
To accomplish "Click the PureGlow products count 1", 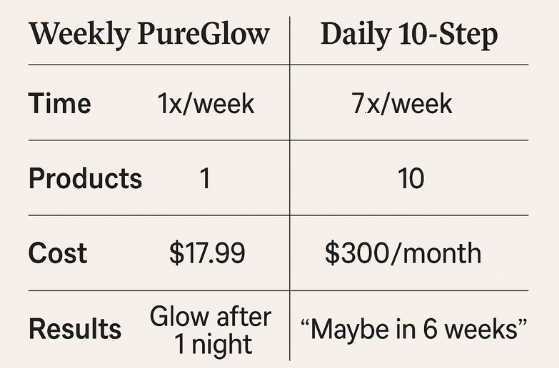I will [x=205, y=178].
